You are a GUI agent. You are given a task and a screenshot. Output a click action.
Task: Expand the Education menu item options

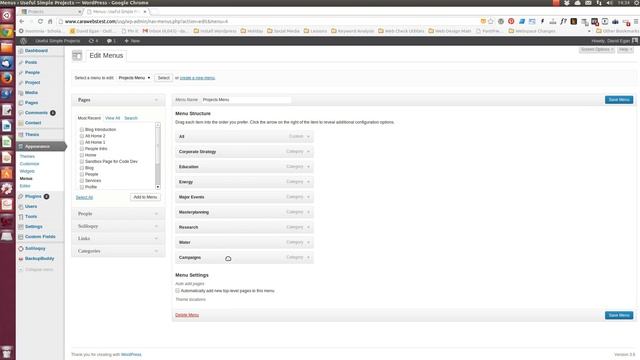point(309,167)
